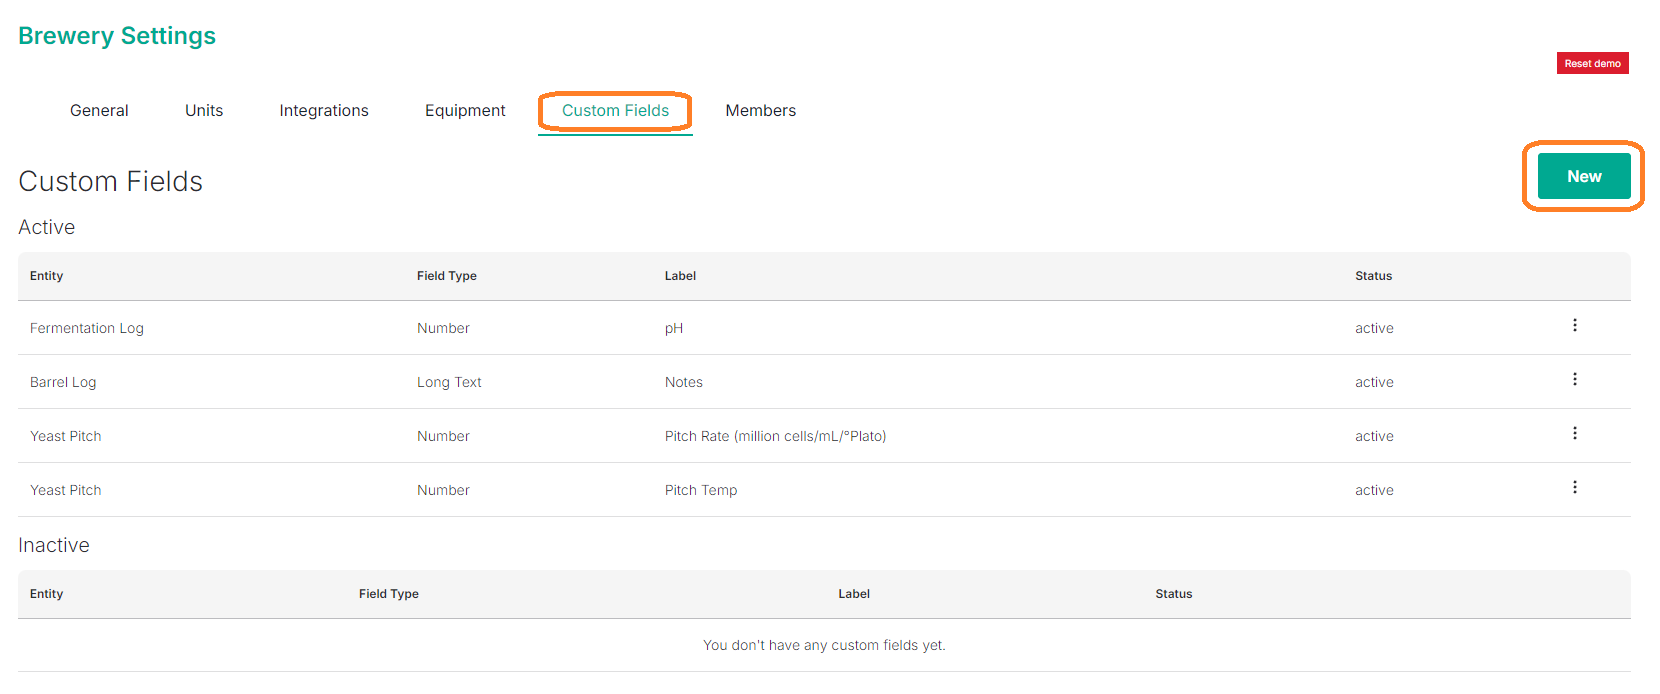This screenshot has height=694, width=1660.
Task: Click the Pitch Temp label cell
Action: click(701, 490)
